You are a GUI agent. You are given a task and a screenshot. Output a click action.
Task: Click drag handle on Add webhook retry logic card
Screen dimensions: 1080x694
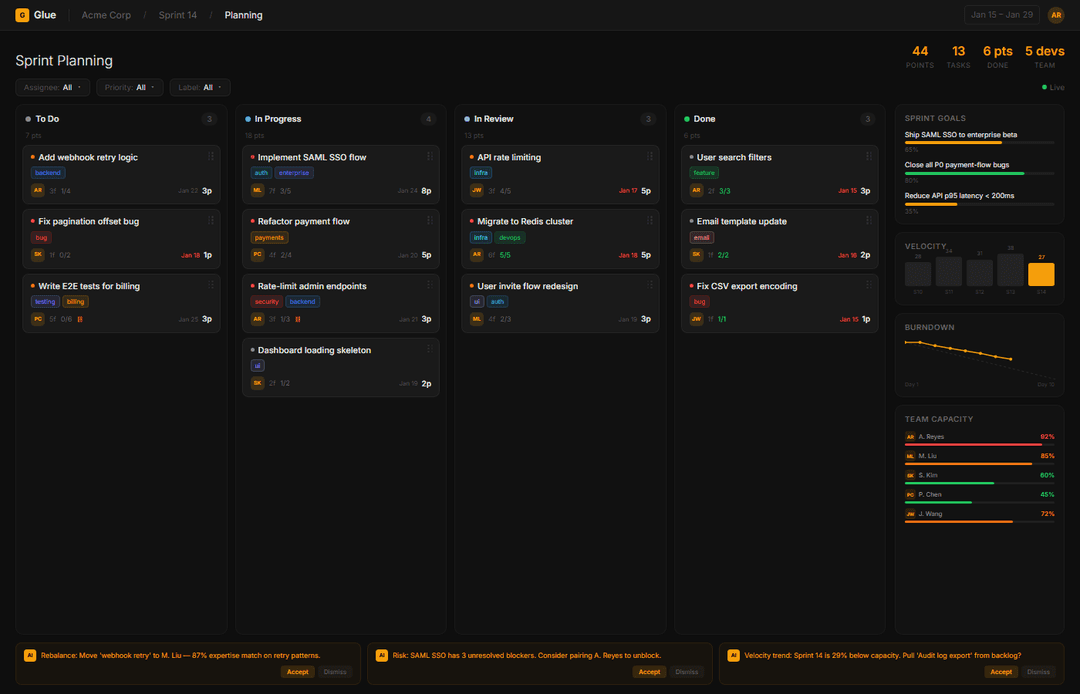pos(211,156)
